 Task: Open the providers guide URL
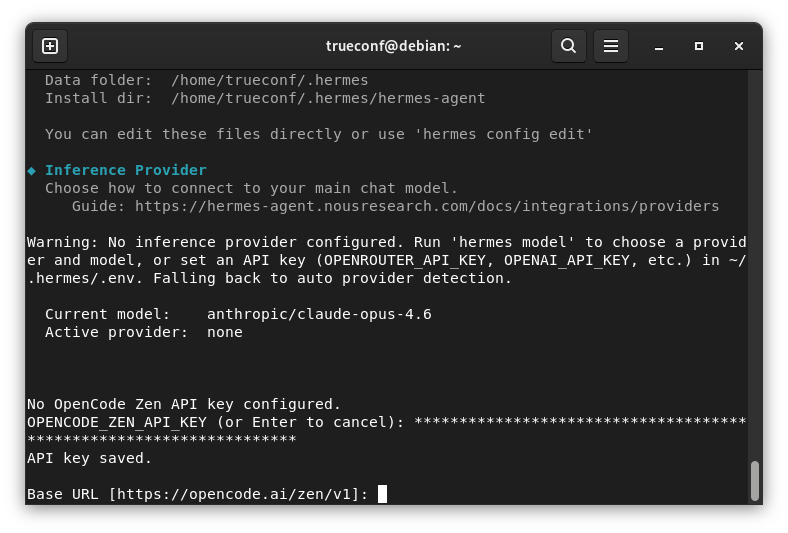coord(427,206)
